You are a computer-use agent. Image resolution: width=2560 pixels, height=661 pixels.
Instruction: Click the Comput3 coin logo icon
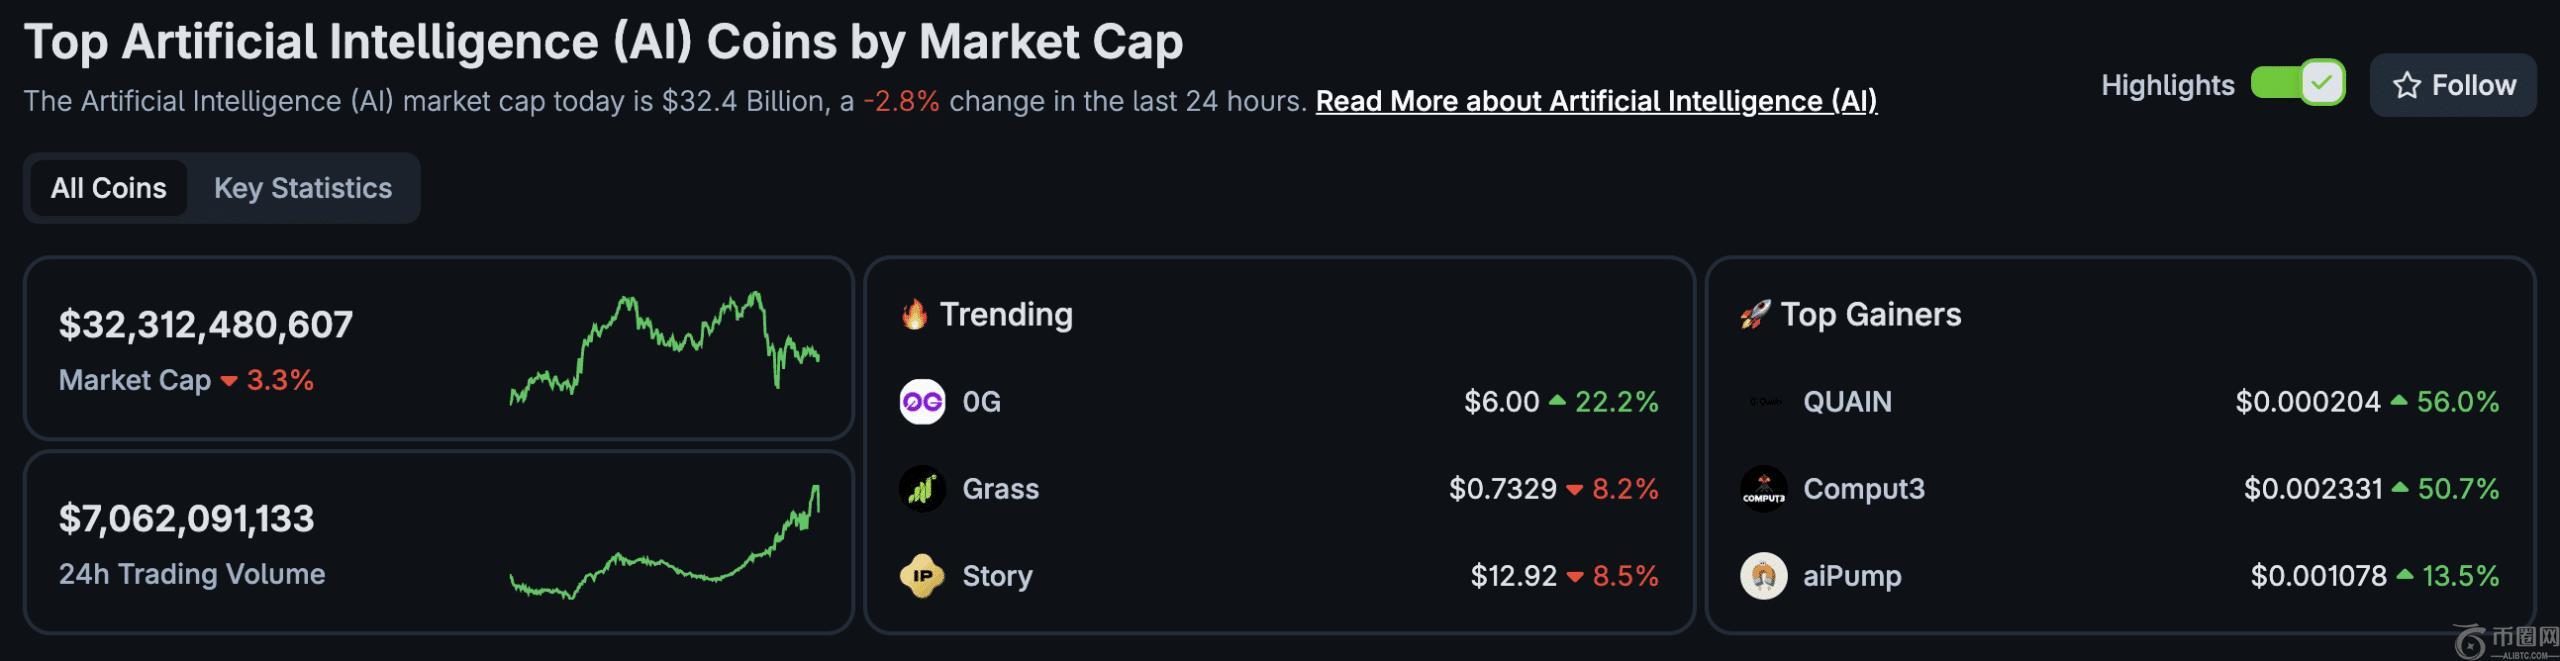[1763, 489]
